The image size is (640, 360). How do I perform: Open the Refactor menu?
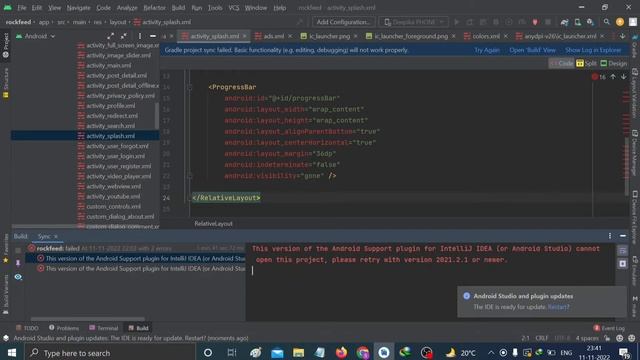coord(154,8)
